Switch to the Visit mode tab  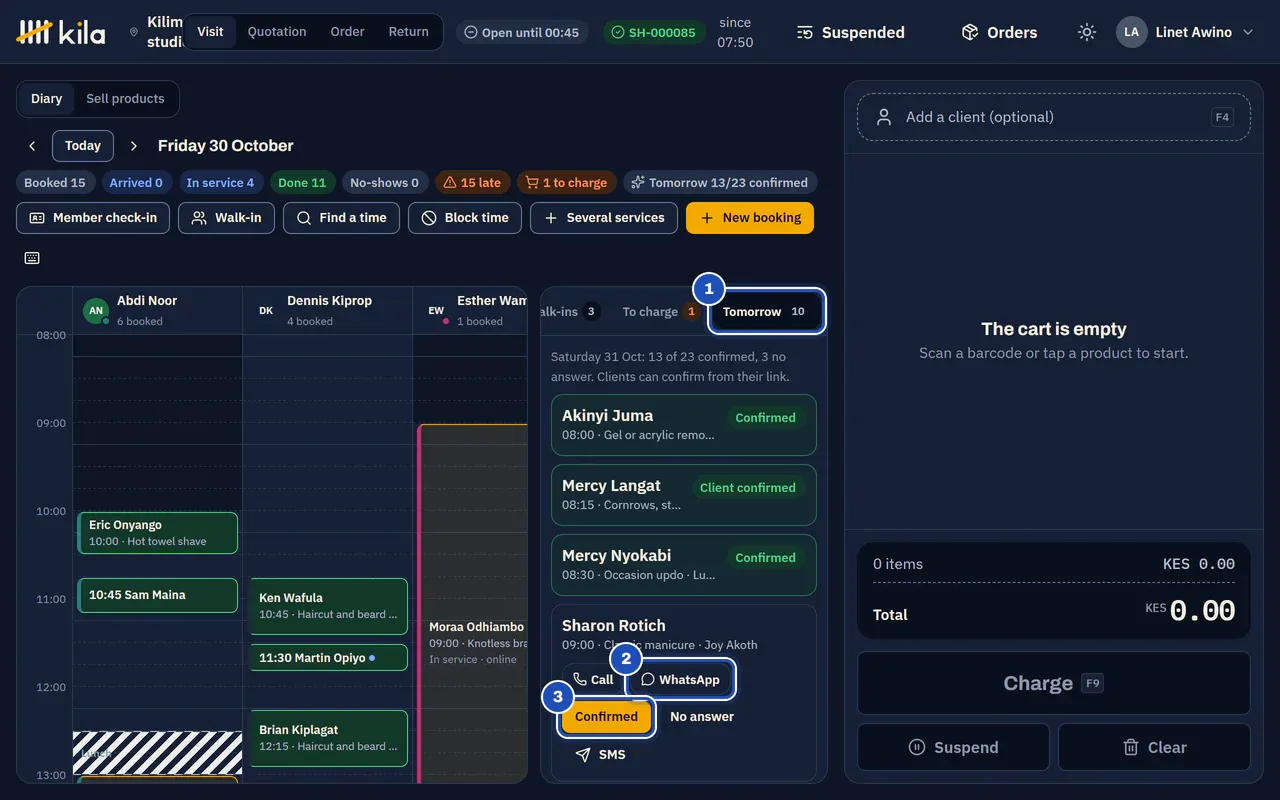(x=210, y=32)
